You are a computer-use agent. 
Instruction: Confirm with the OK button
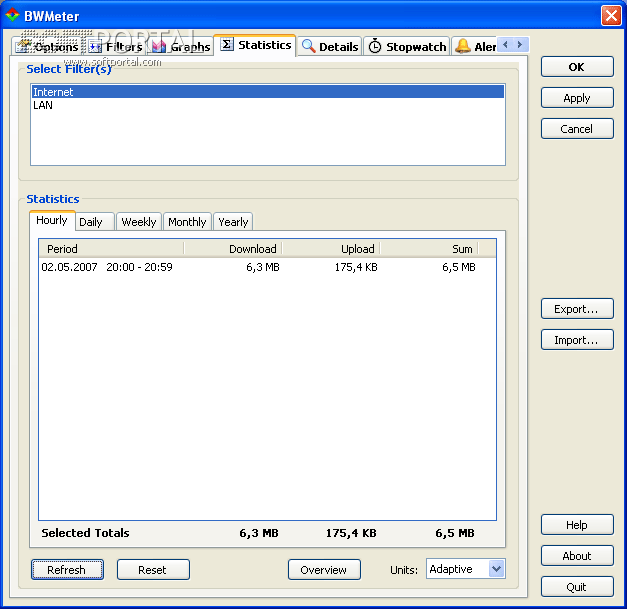[x=577, y=67]
